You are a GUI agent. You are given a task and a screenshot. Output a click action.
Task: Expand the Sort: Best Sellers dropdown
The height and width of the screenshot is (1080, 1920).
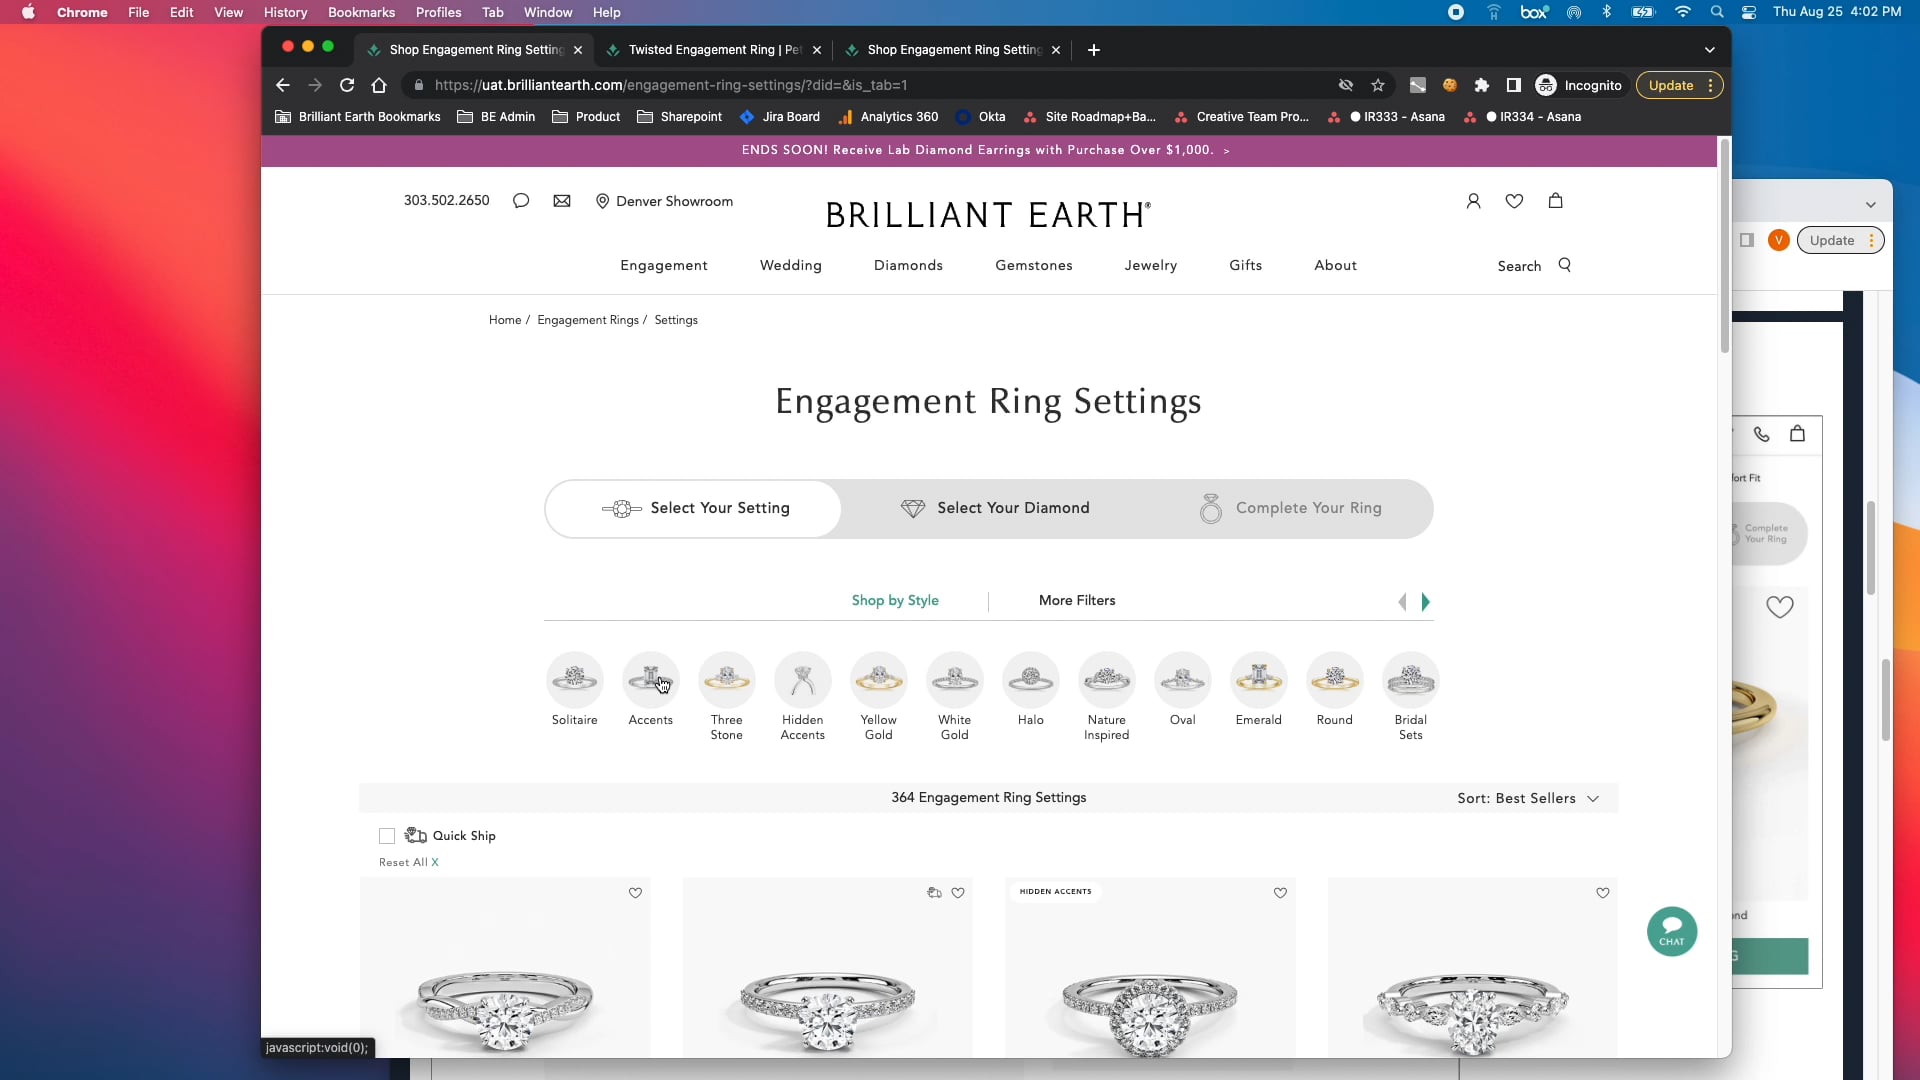[x=1528, y=798]
